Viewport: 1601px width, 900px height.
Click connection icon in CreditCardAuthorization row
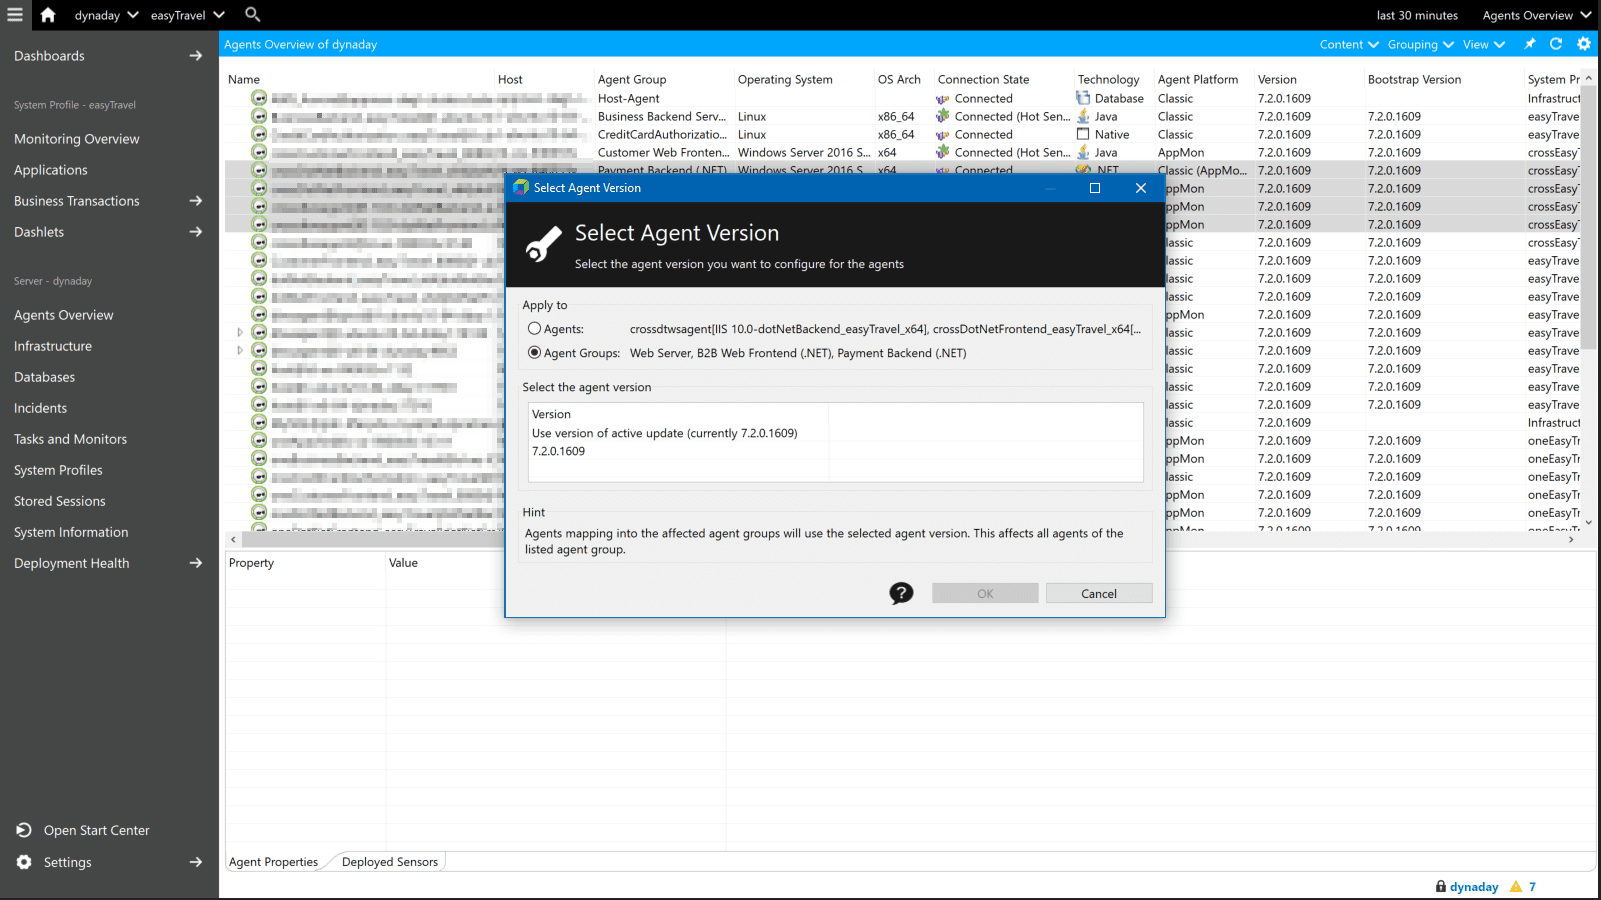coord(942,134)
